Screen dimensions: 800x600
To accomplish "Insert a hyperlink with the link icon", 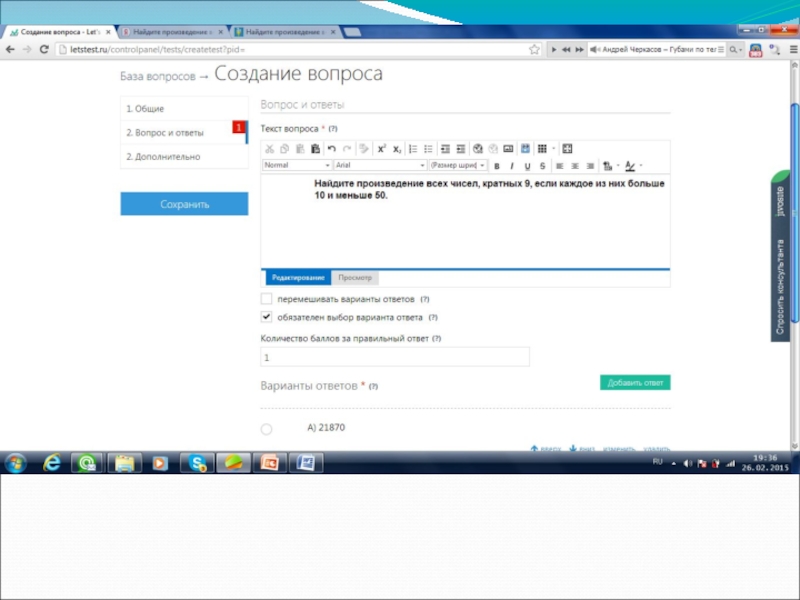I will pyautogui.click(x=478, y=149).
